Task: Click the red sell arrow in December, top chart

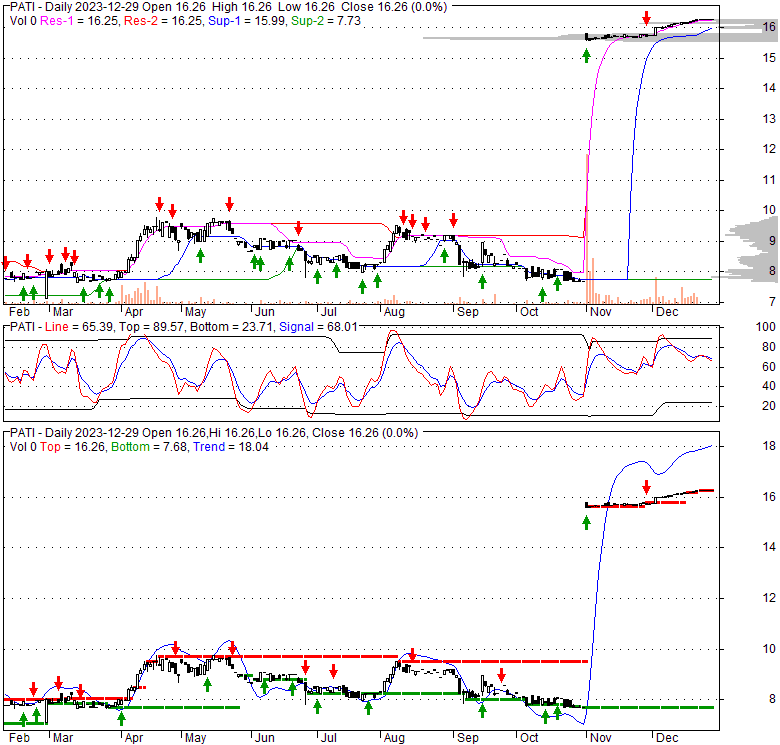Action: coord(646,18)
